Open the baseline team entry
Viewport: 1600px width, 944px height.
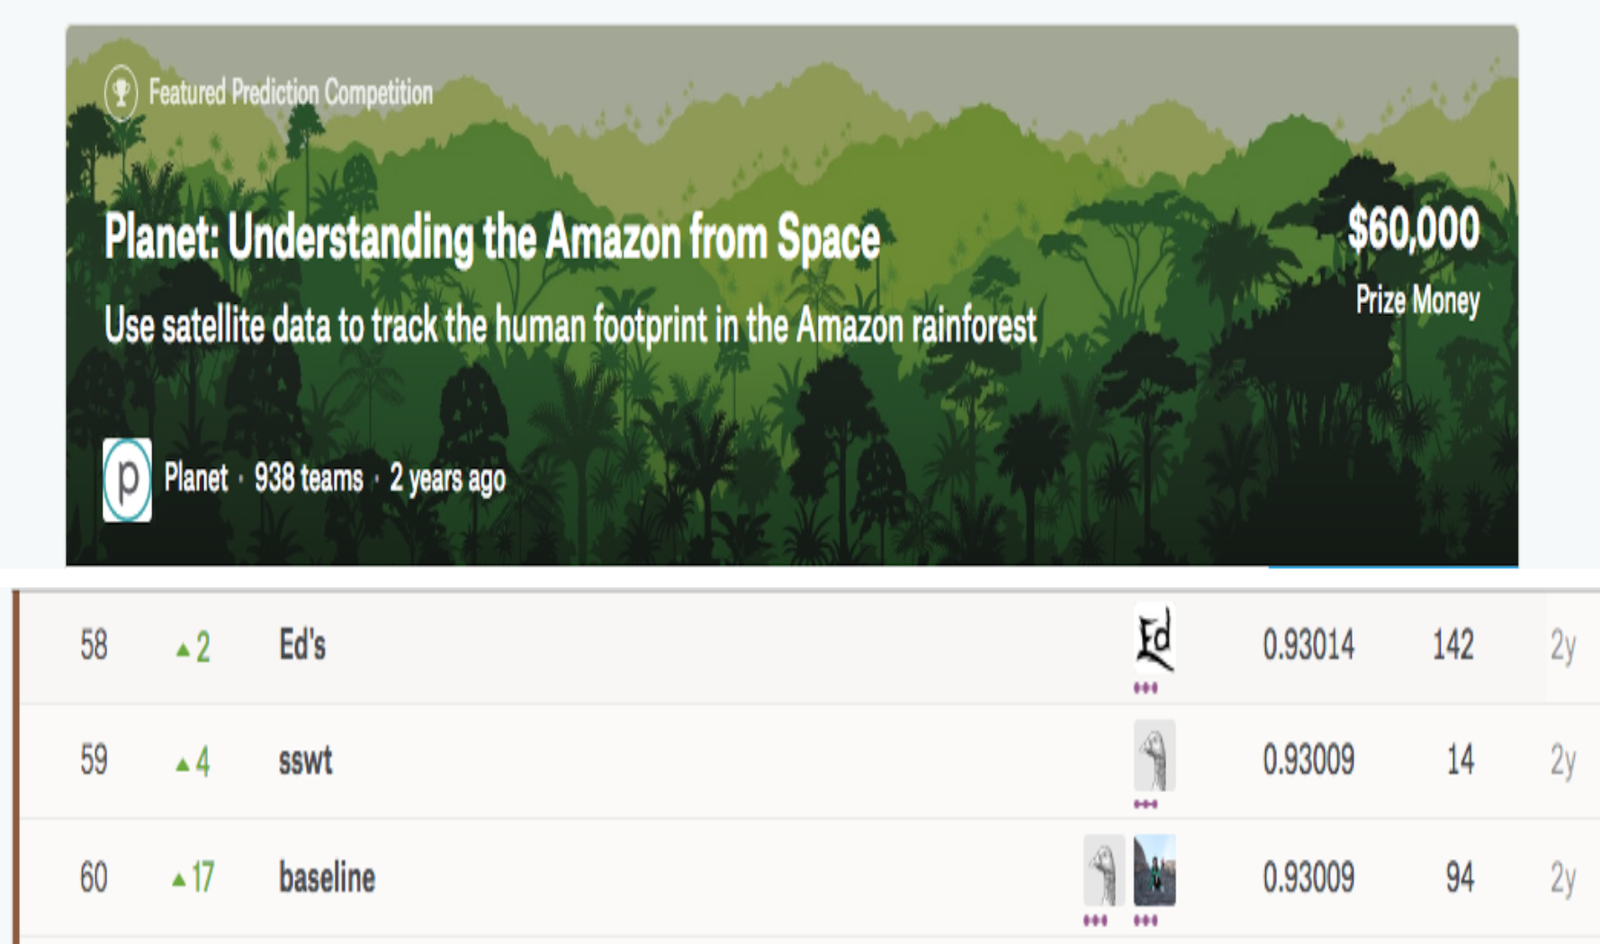[327, 878]
